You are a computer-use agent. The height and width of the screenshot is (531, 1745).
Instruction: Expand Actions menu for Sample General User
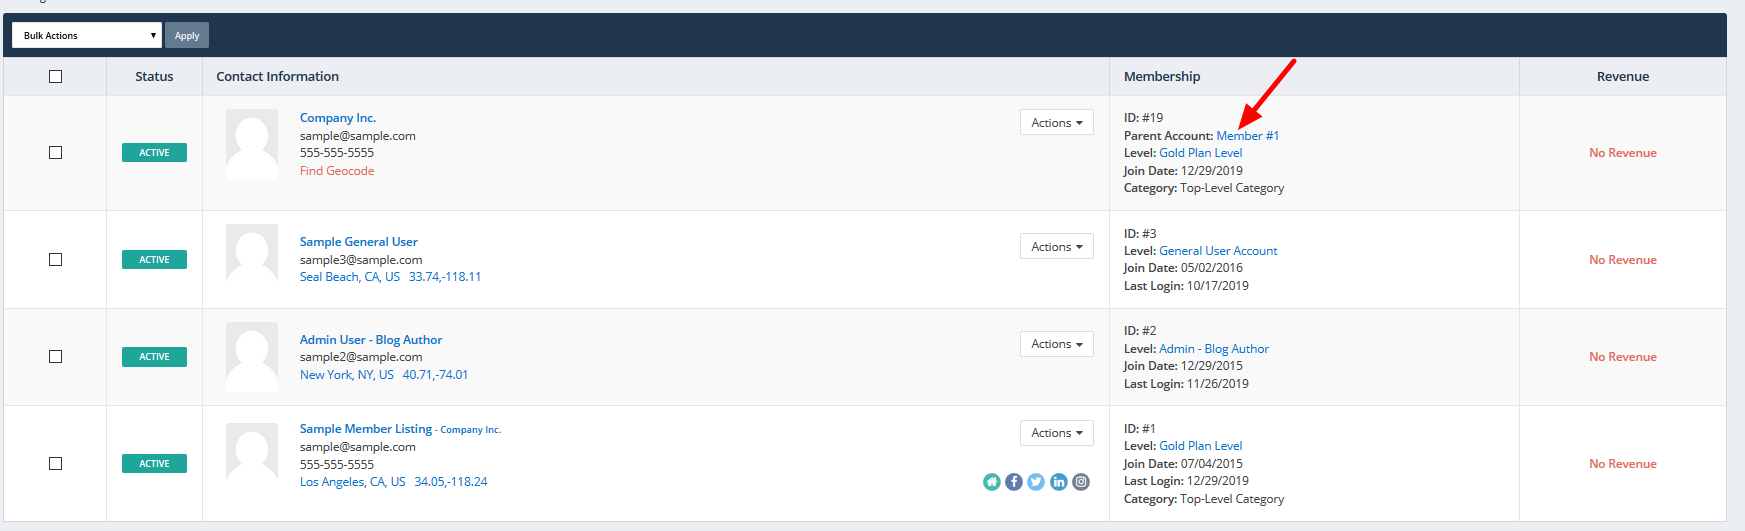[x=1057, y=246]
